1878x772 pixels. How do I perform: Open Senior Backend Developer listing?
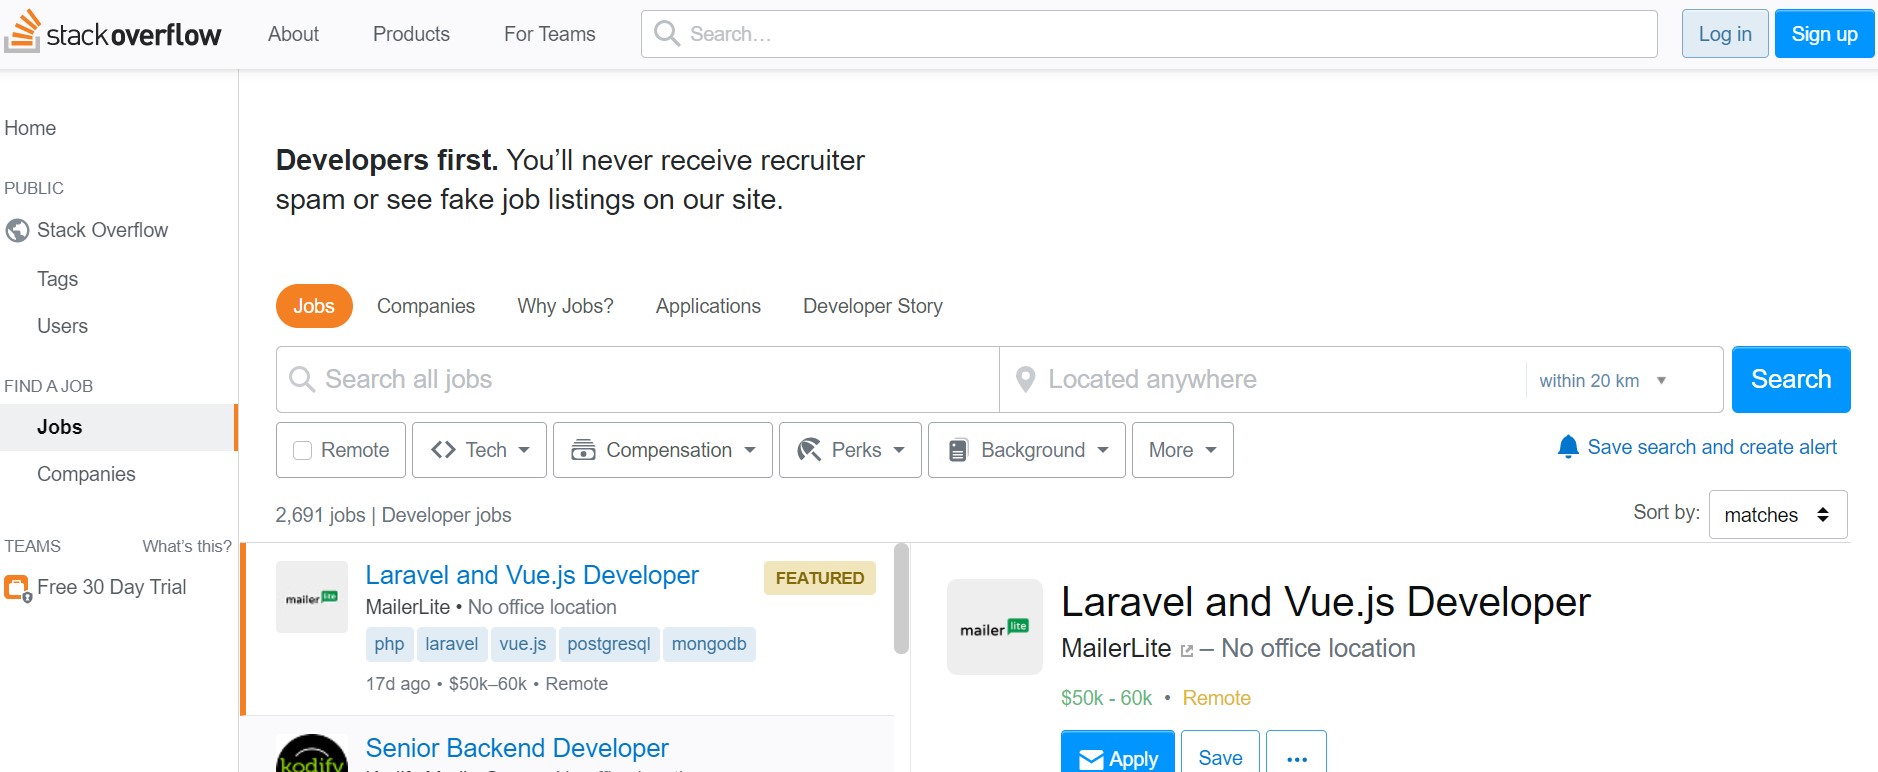[x=517, y=748]
